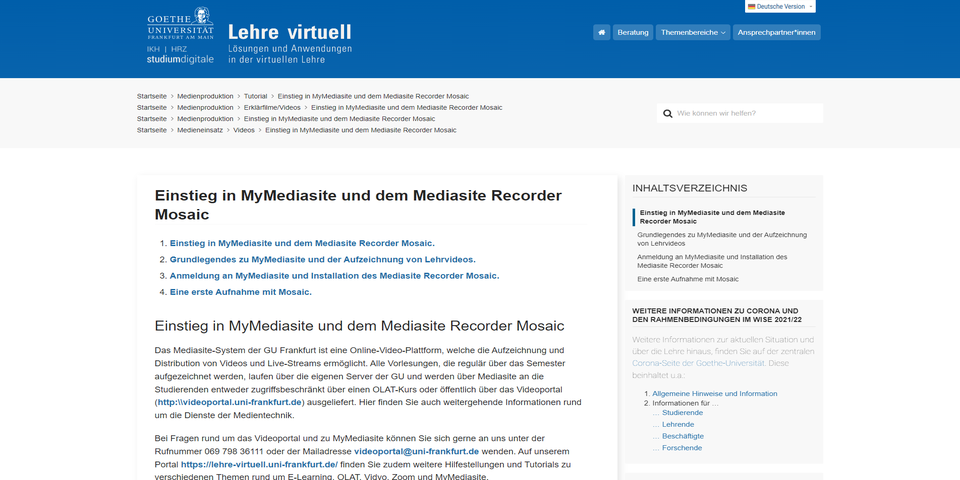This screenshot has width=960, height=480.
Task: Click the Lehre virtuell site title
Action: (290, 32)
